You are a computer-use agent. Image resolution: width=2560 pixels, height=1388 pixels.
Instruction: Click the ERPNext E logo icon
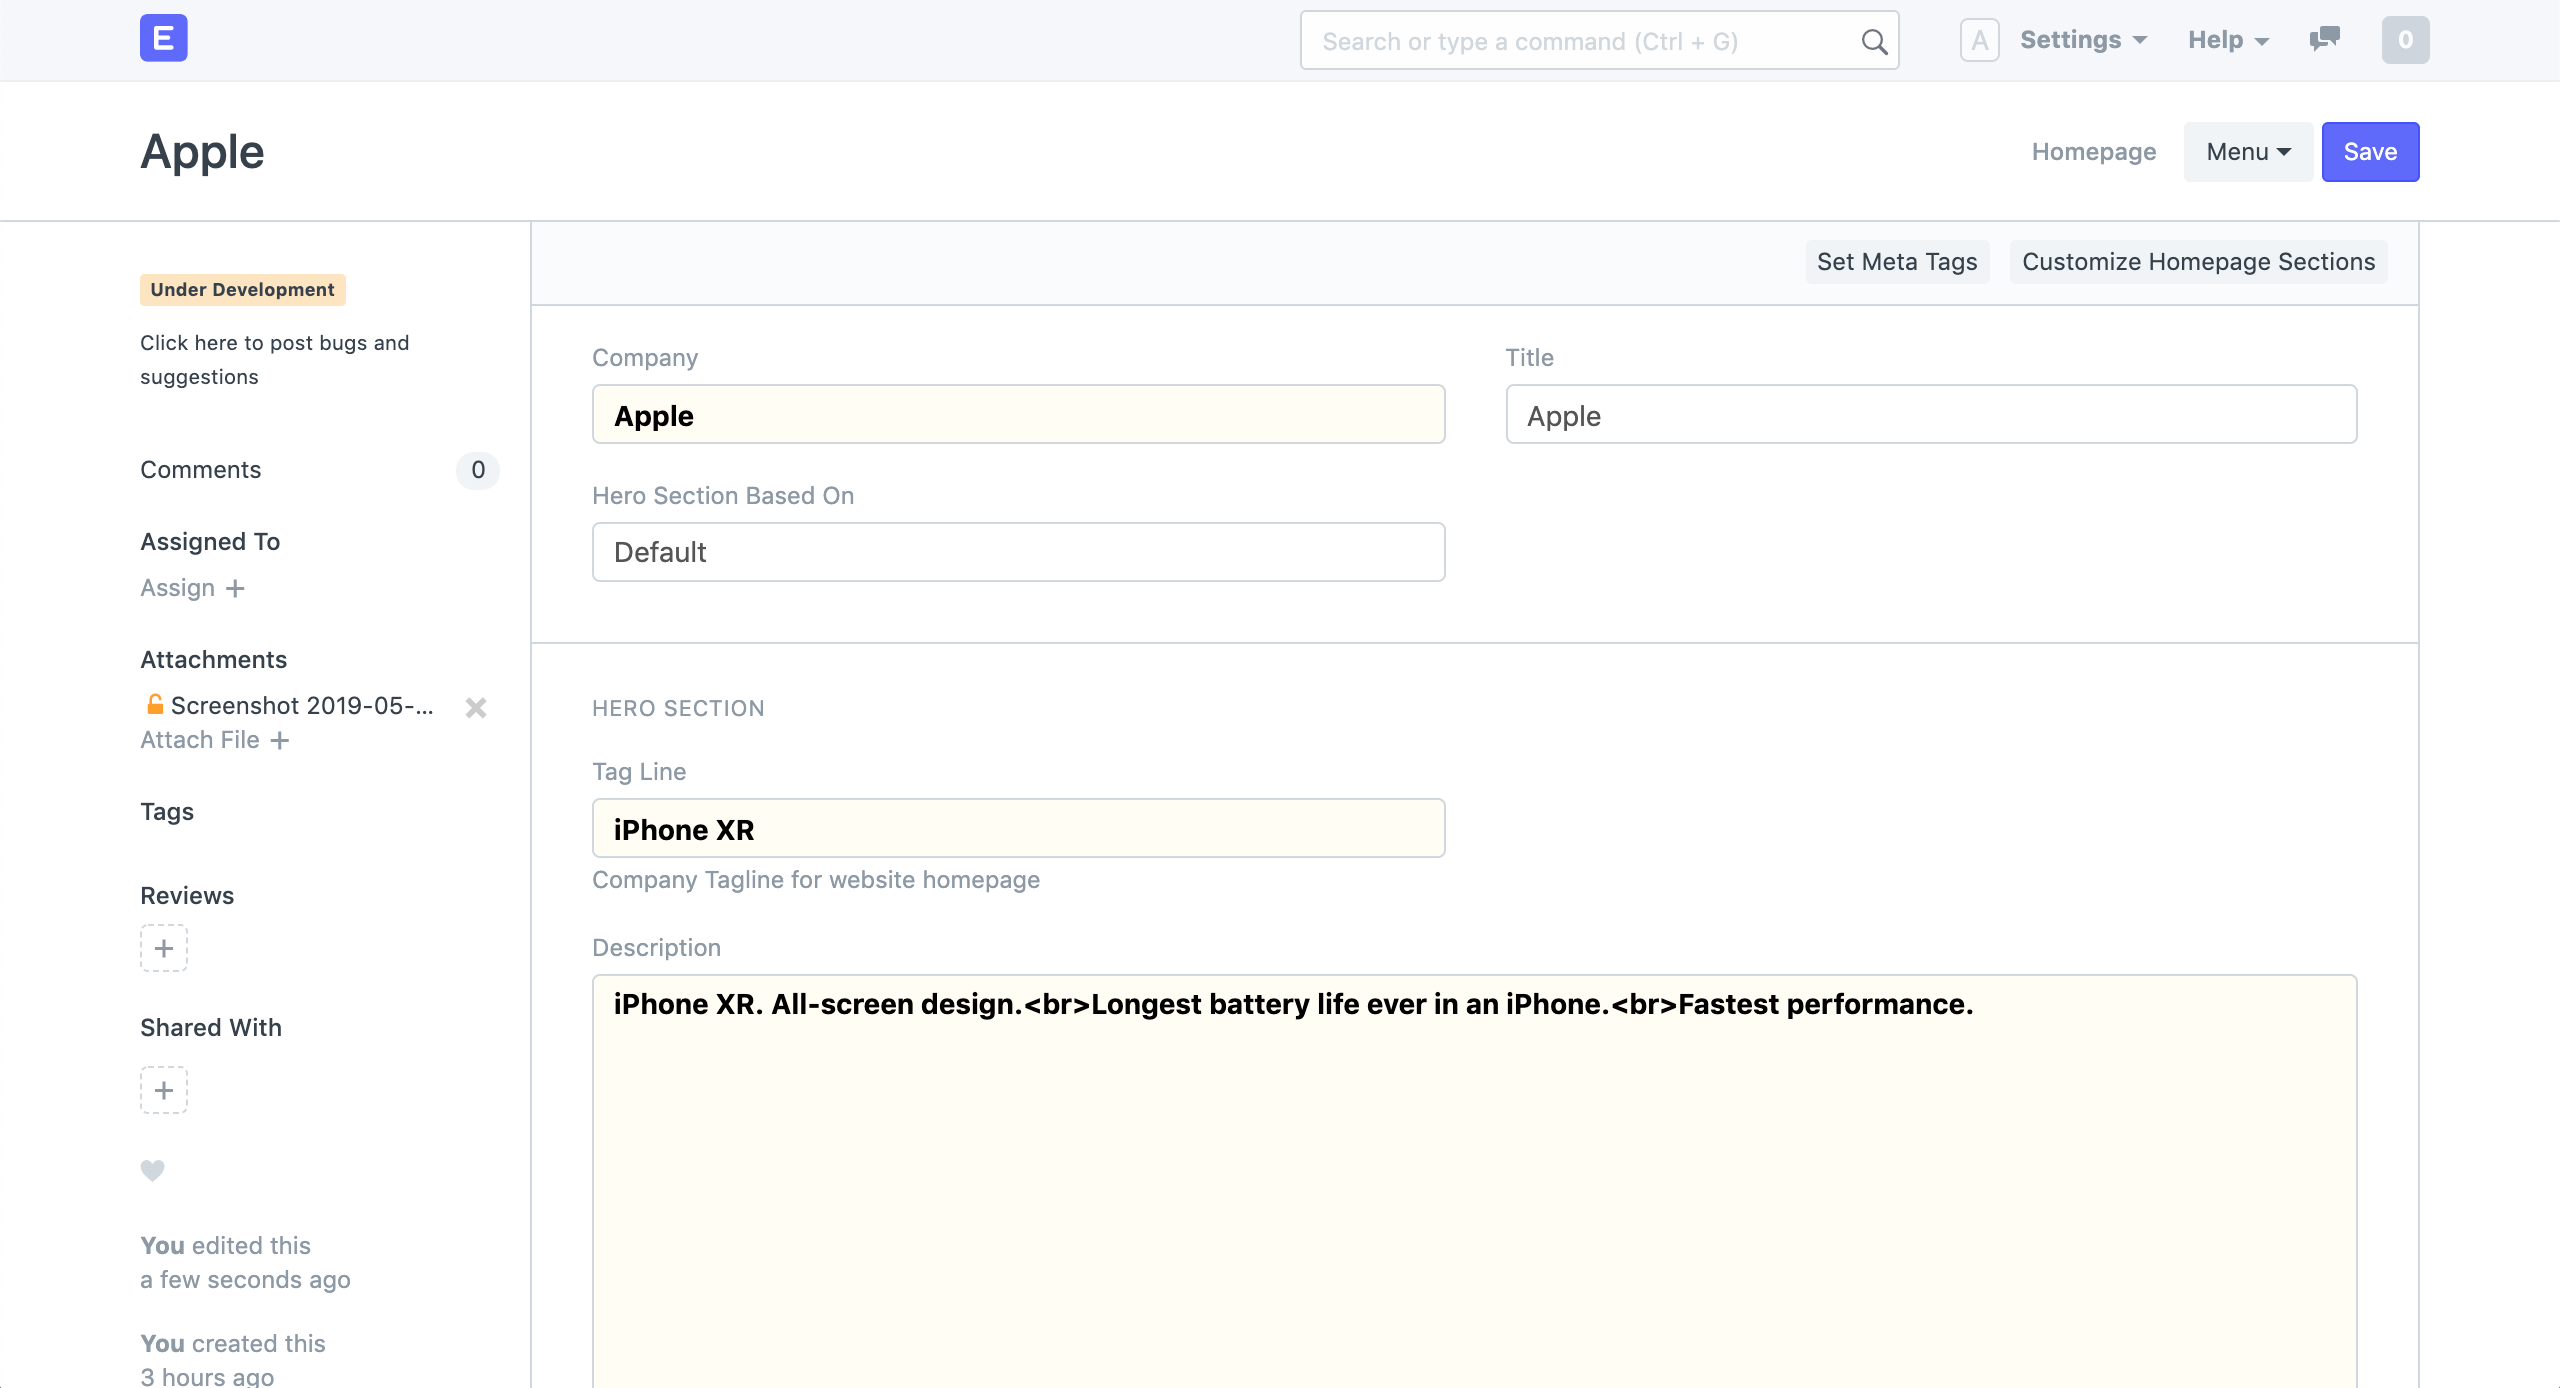163,39
